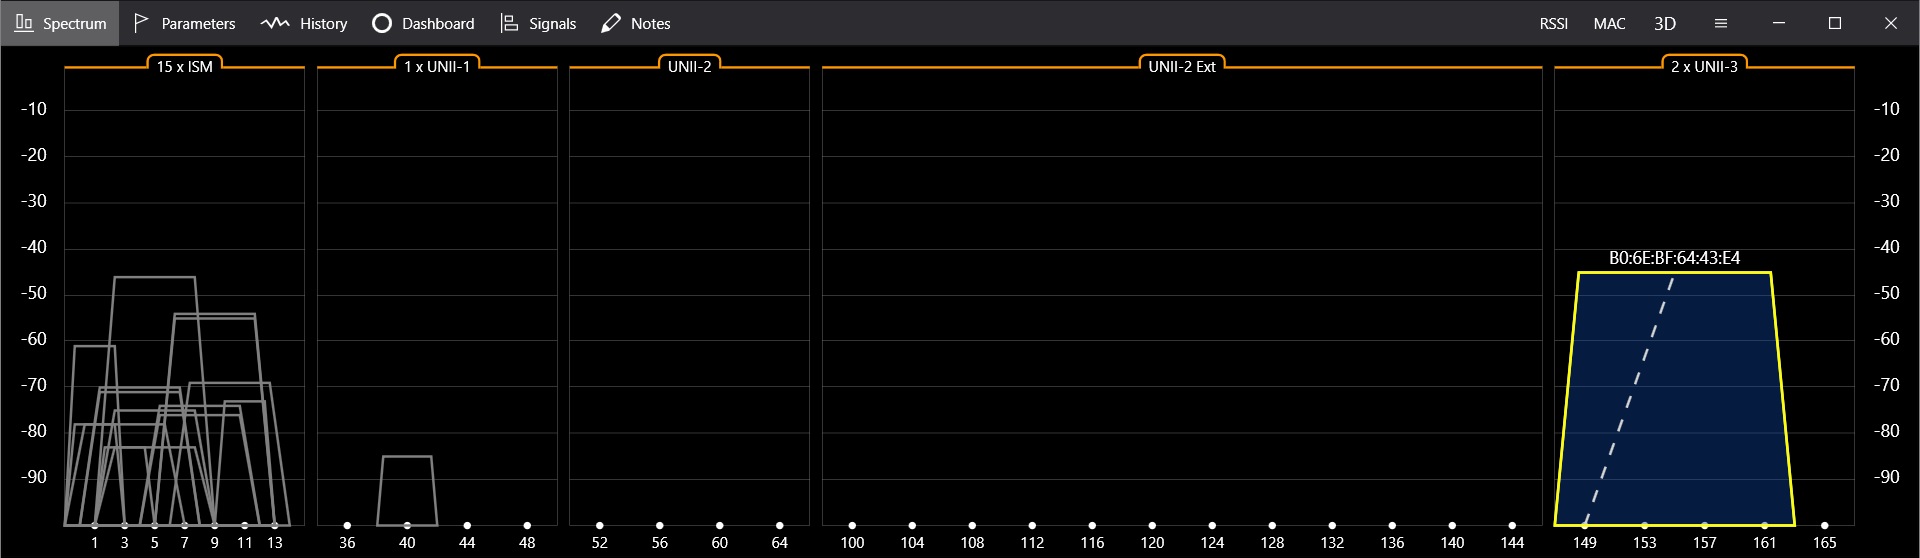Screen dimensions: 1920x558
Task: Click the Spectrum bar-chart icon
Action: point(24,23)
